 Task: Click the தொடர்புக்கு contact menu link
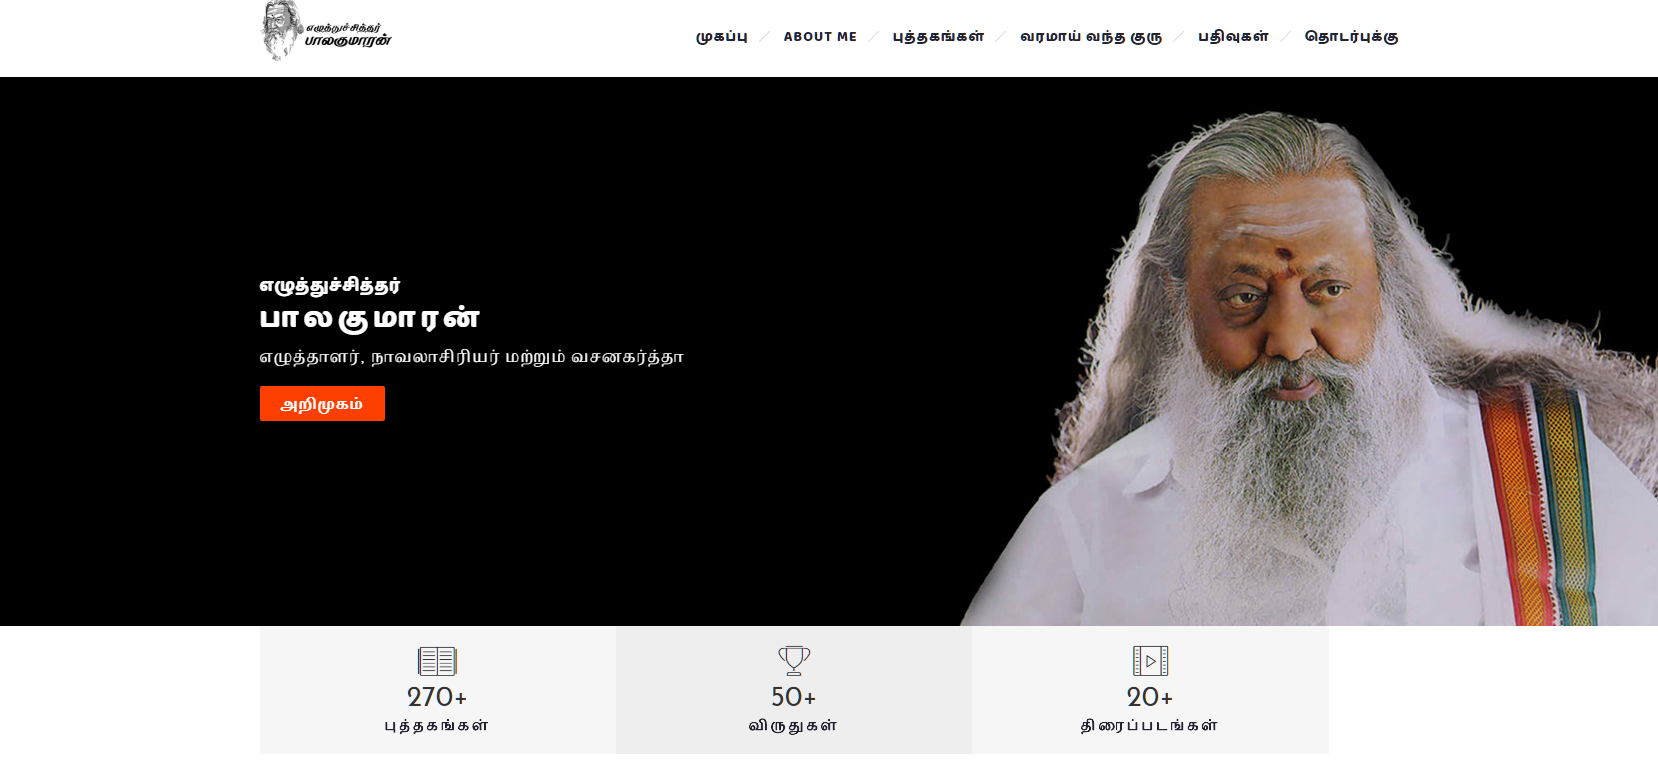click(x=1351, y=37)
